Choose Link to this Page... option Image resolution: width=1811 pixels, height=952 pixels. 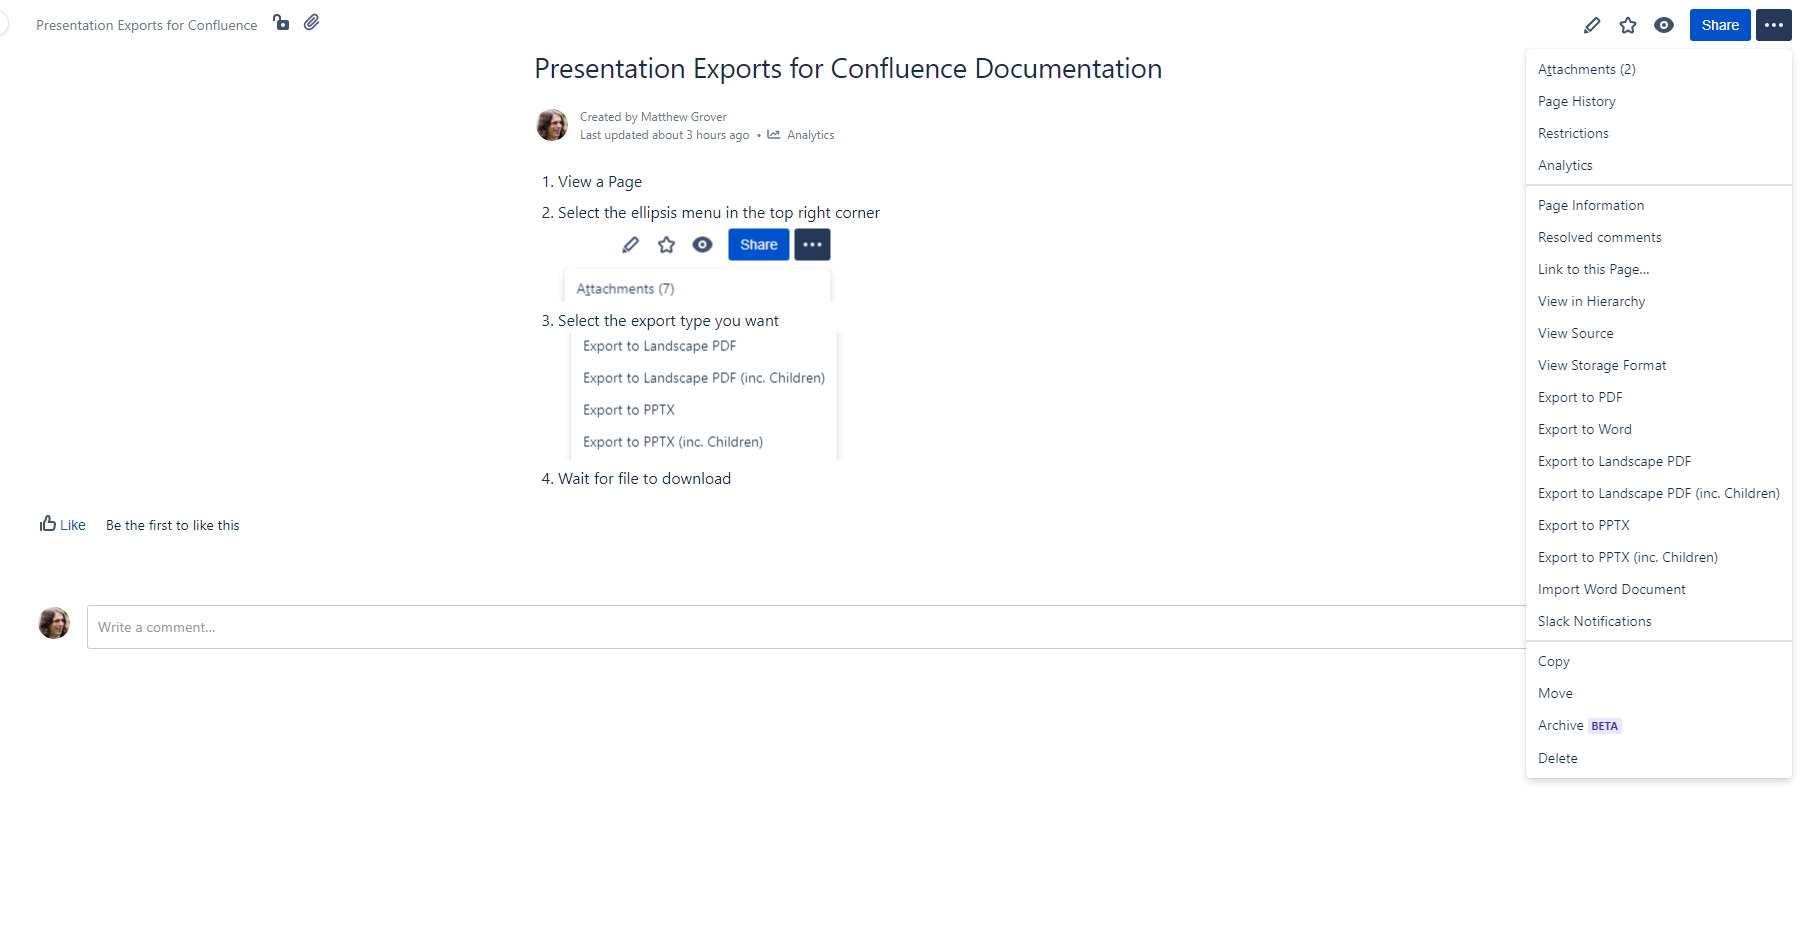[x=1658, y=269]
